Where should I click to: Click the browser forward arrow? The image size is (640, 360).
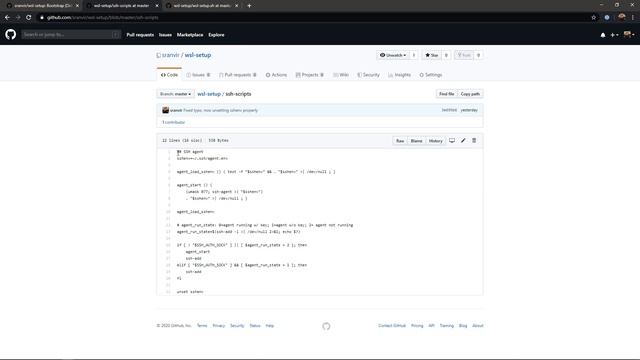point(18,18)
